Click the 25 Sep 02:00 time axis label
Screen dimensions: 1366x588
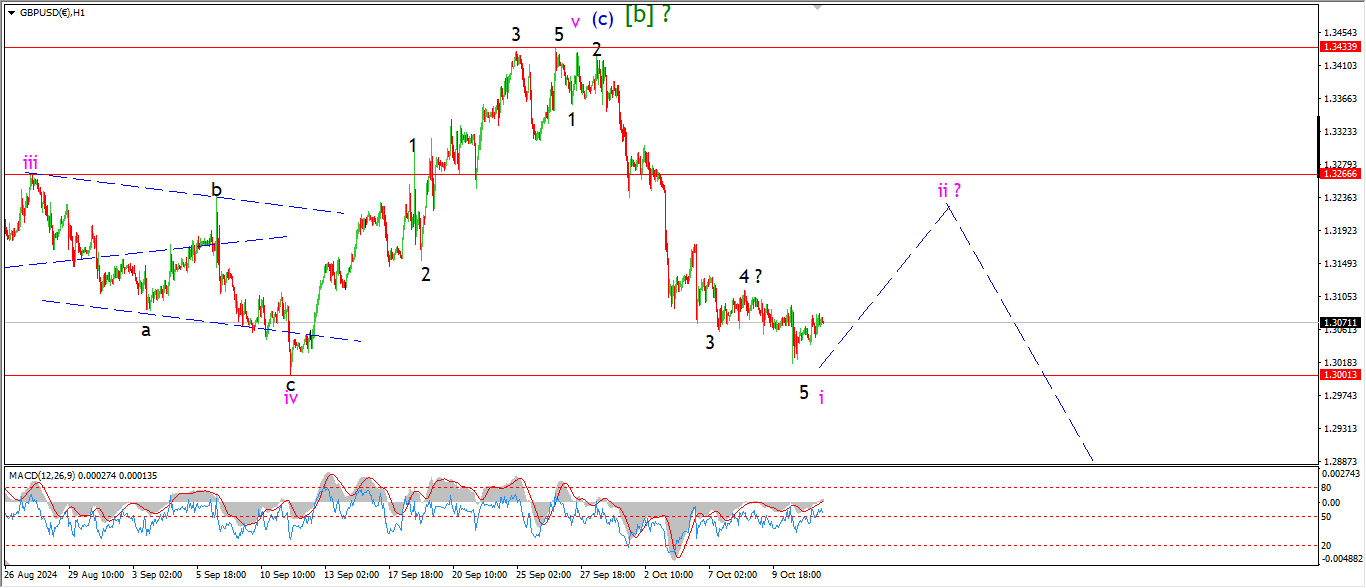pos(544,575)
